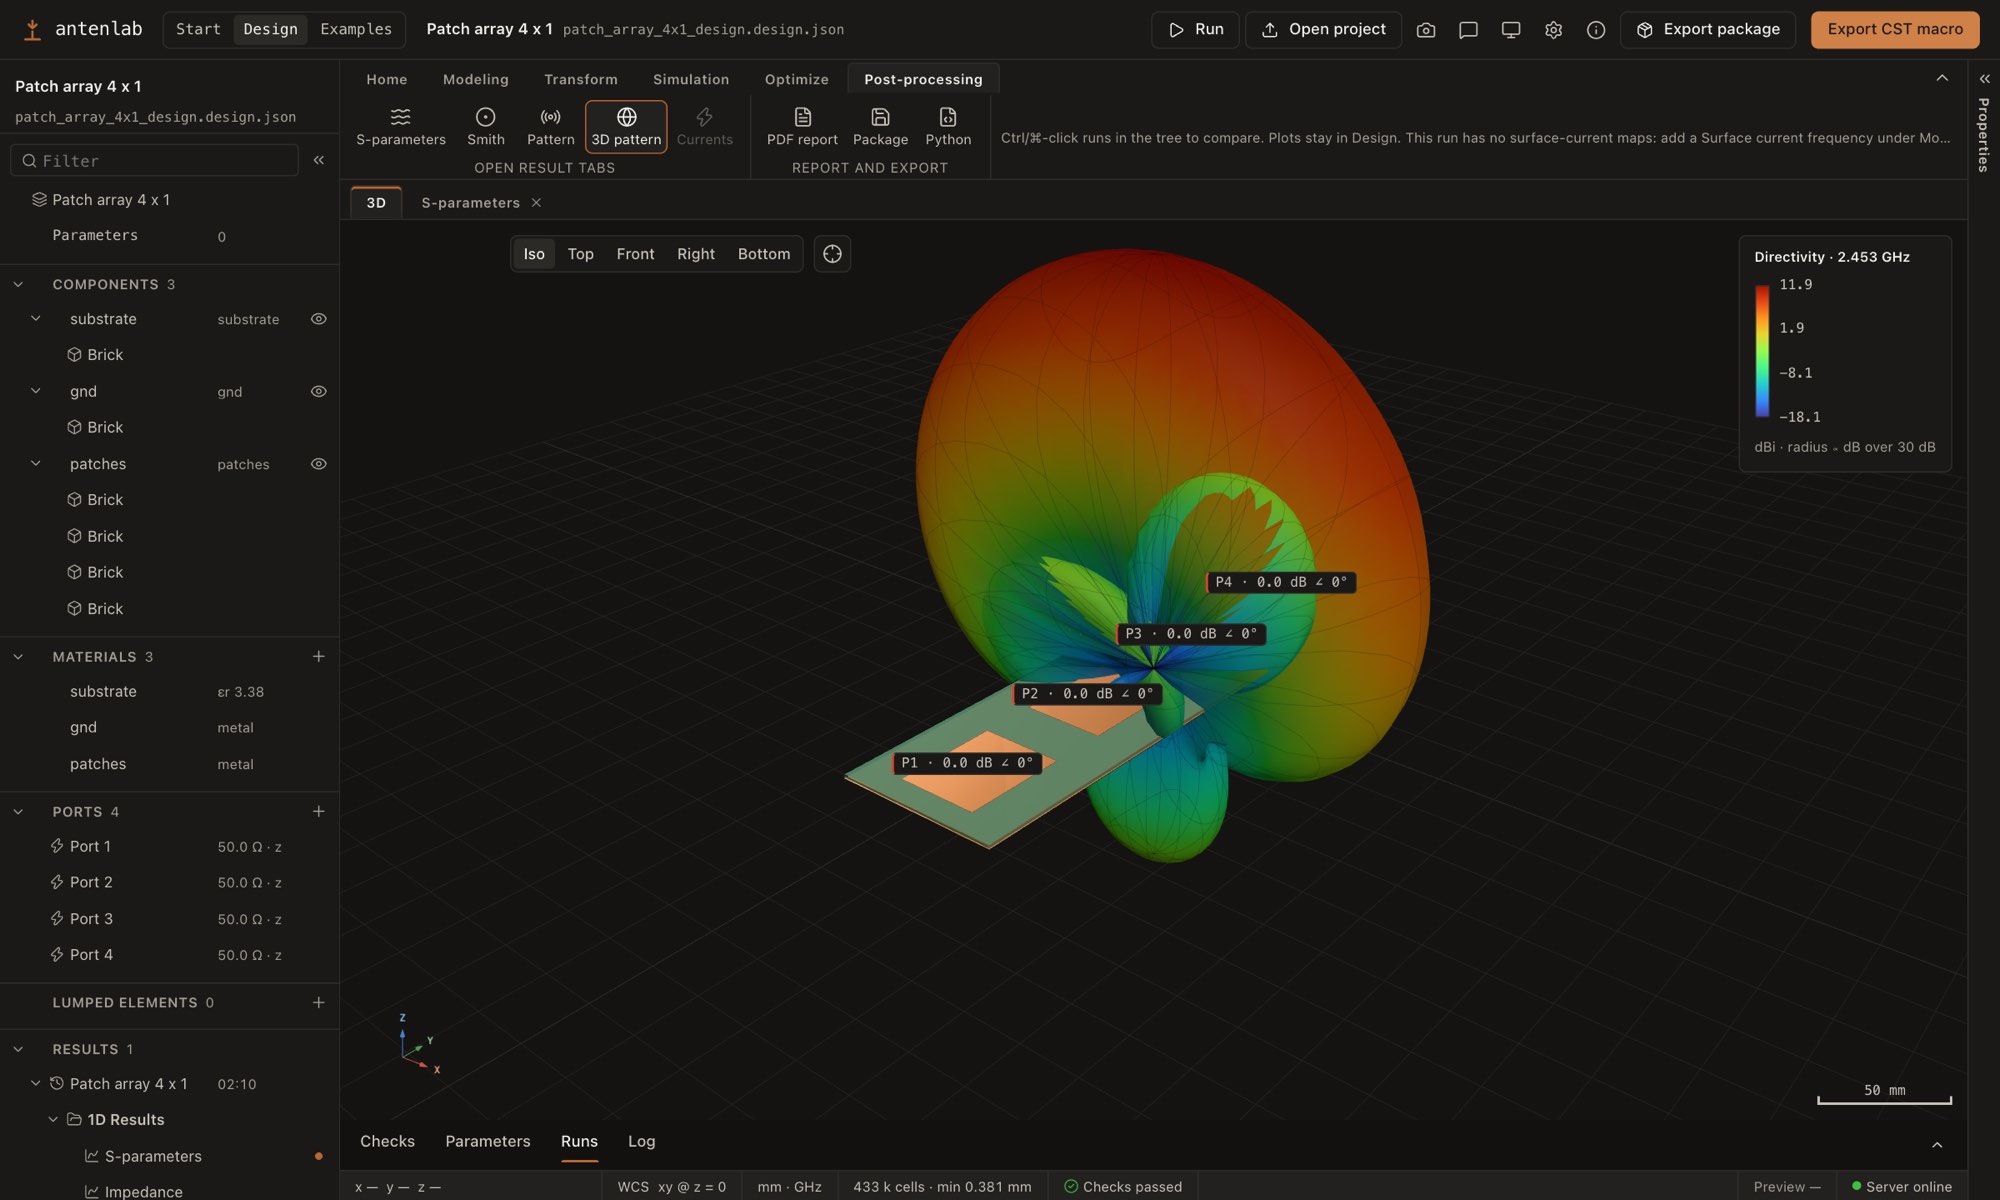2000x1200 pixels.
Task: Open settings gear in top bar
Action: click(x=1553, y=30)
